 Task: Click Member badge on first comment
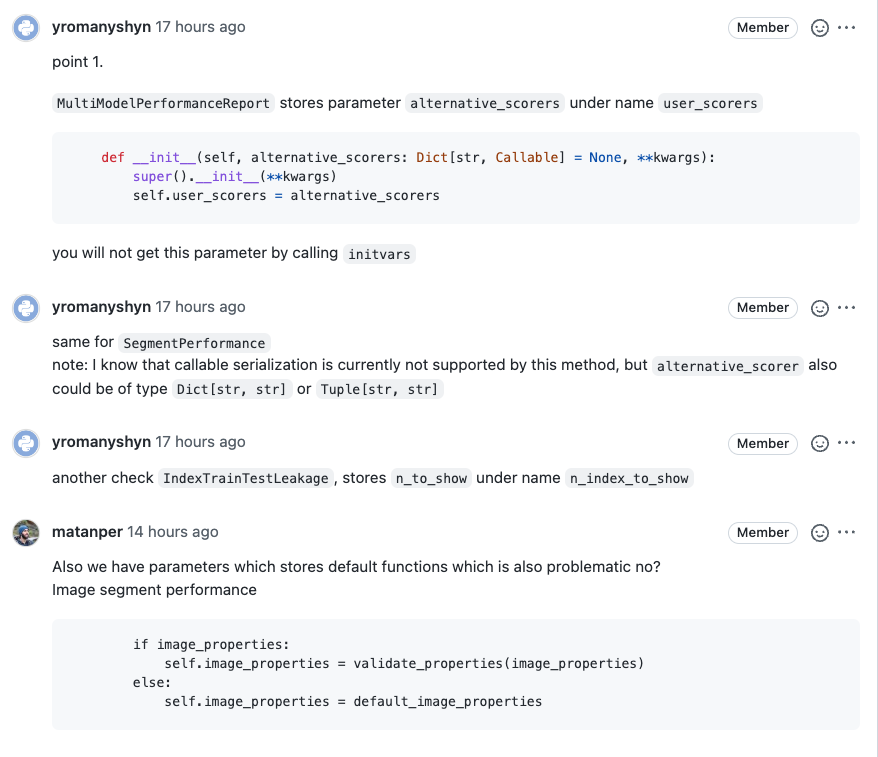(763, 27)
